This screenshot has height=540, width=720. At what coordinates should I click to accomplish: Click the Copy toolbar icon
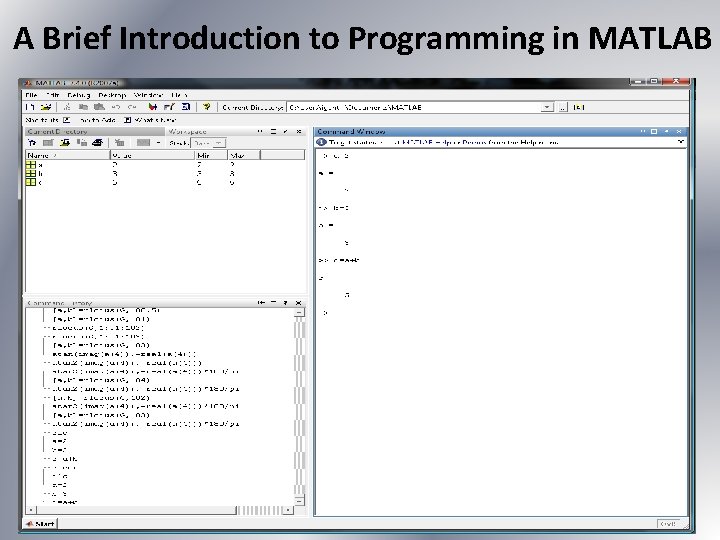83,107
